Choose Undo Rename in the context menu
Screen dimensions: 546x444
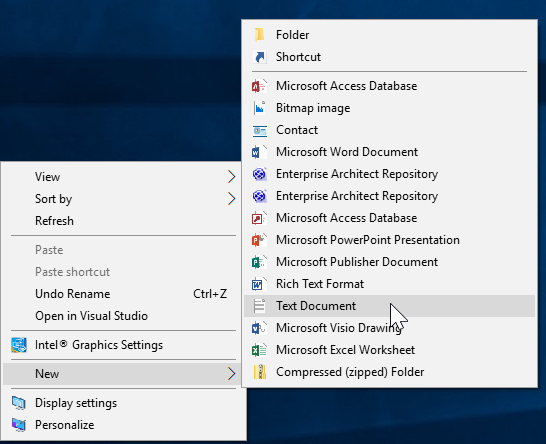pyautogui.click(x=122, y=294)
